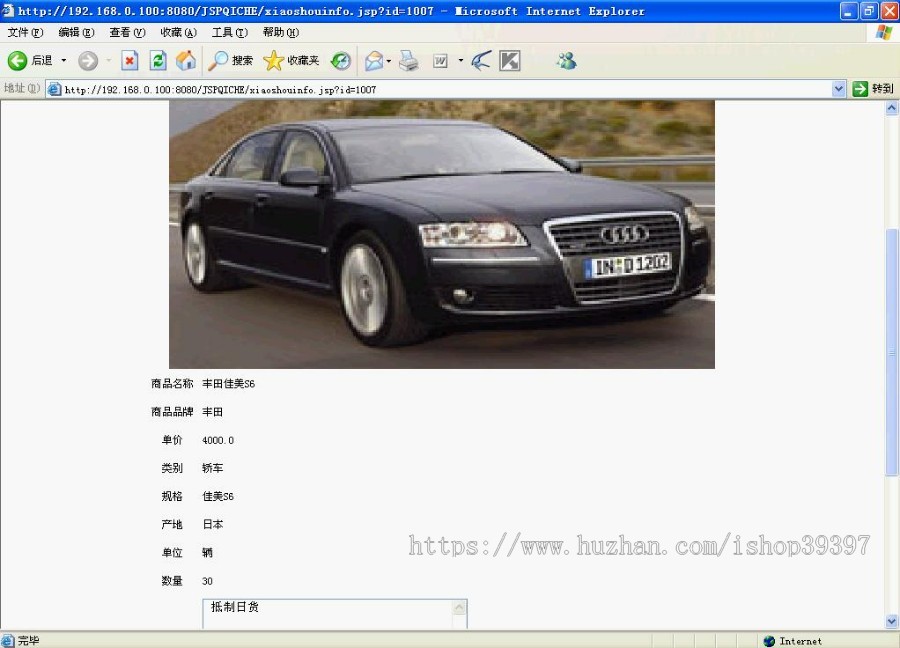Select the price value 4000.0
This screenshot has height=648, width=900.
218,440
